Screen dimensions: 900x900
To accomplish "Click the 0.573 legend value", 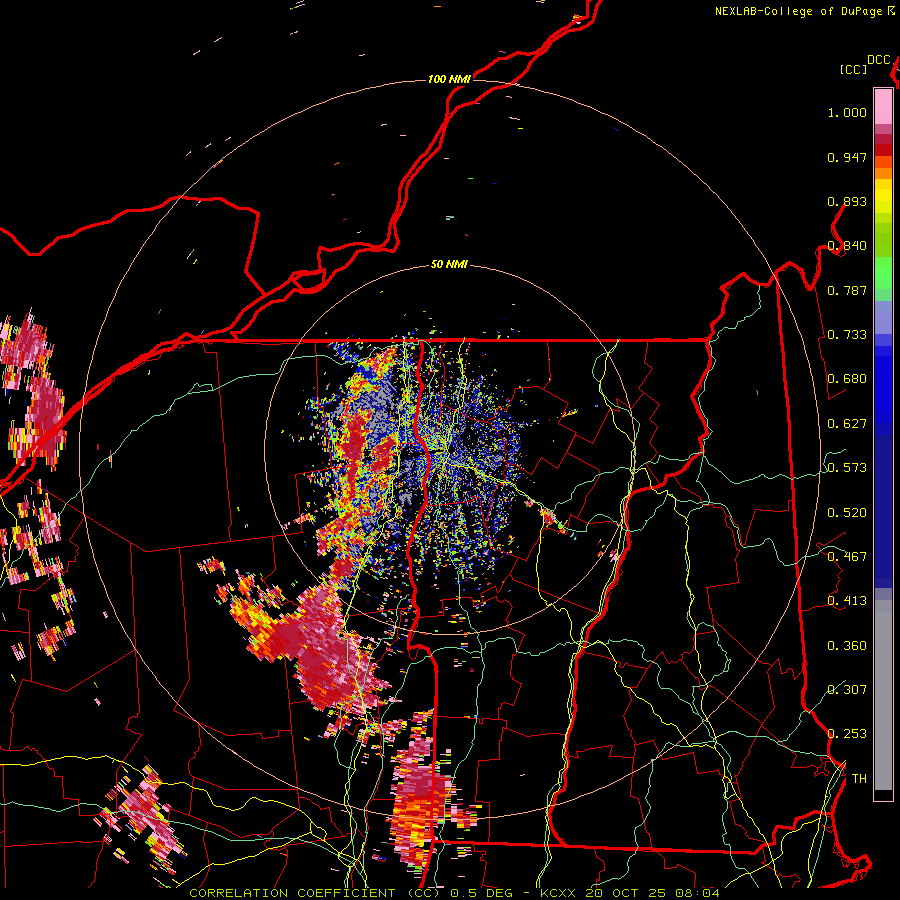I will 847,468.
